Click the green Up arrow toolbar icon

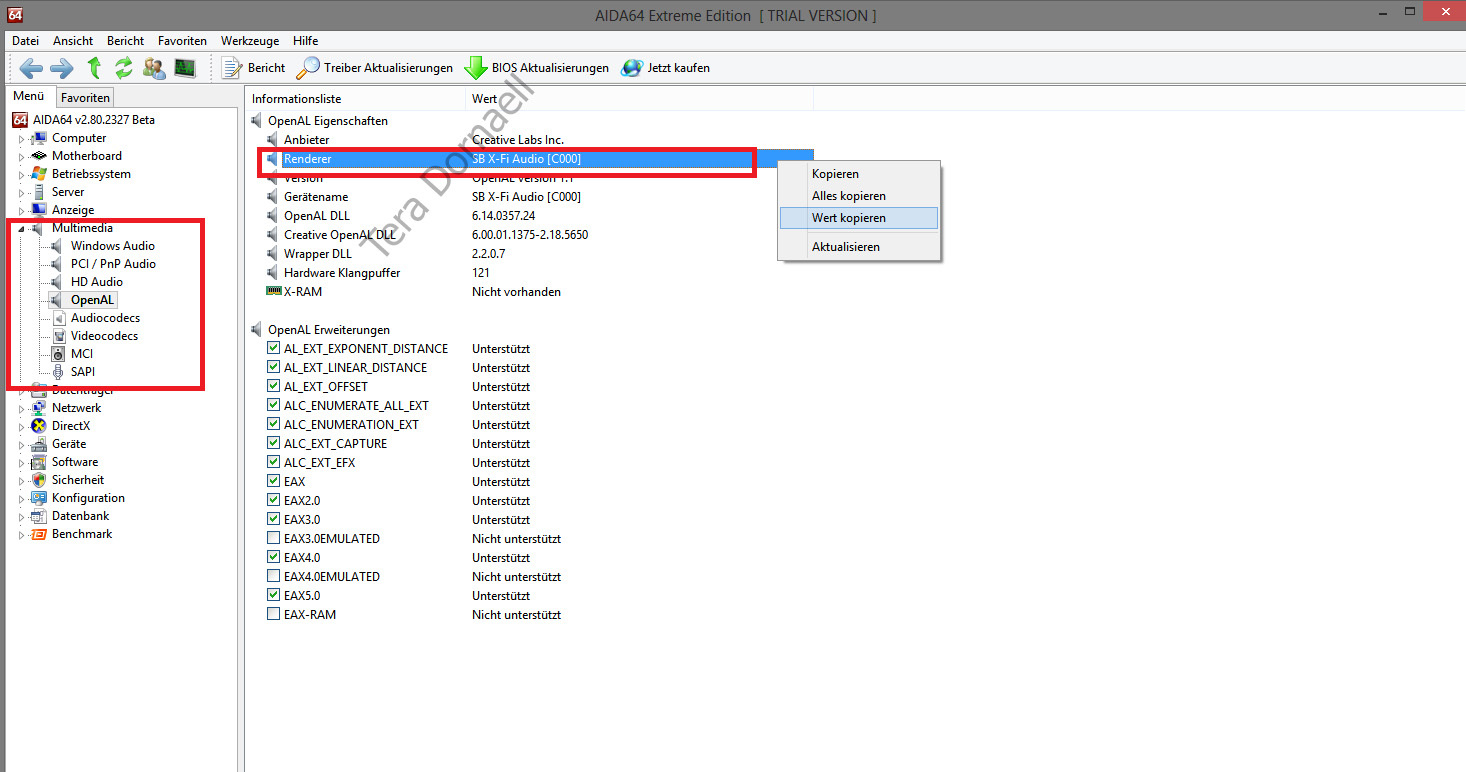pos(95,68)
